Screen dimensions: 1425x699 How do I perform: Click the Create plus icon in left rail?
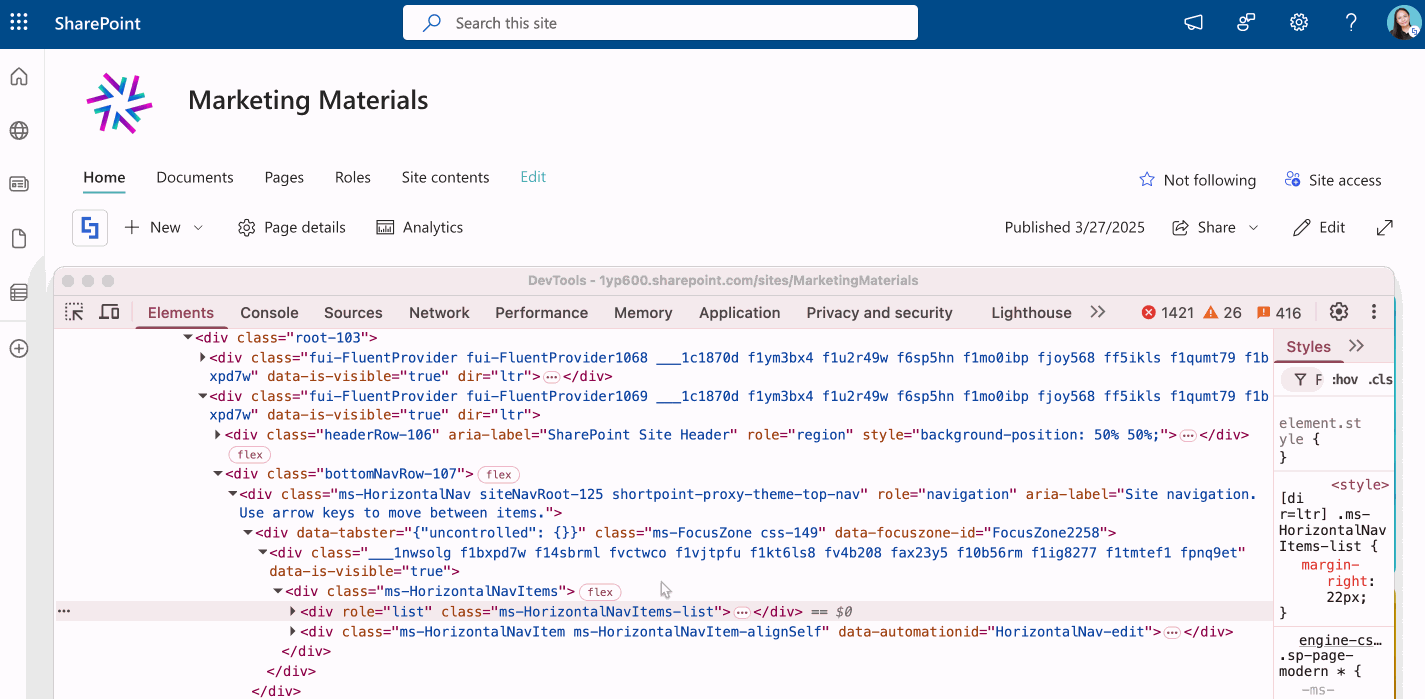pyautogui.click(x=19, y=349)
